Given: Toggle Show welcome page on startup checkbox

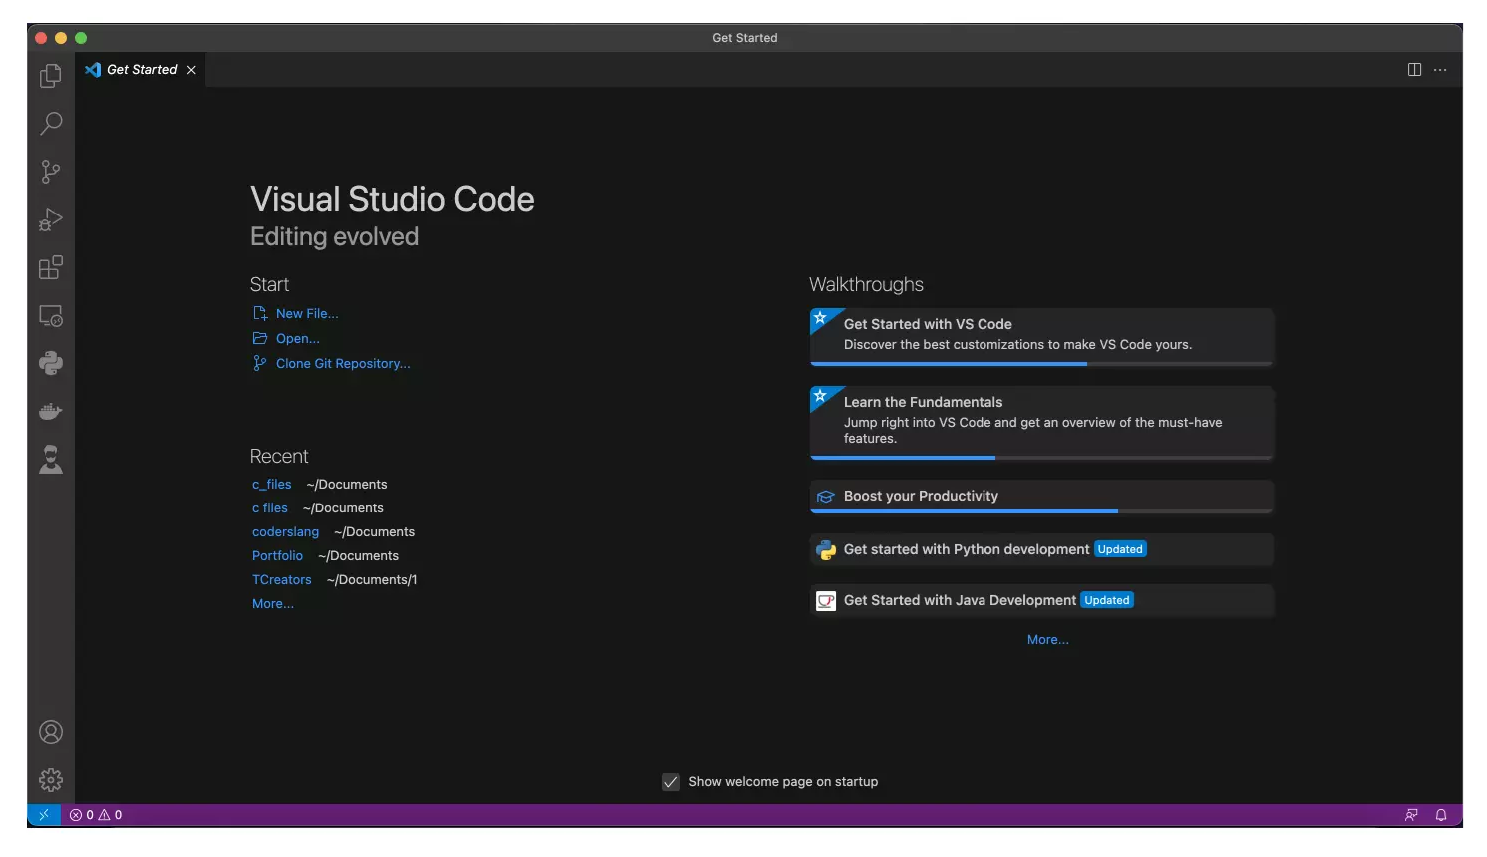Looking at the screenshot, I should click(671, 782).
